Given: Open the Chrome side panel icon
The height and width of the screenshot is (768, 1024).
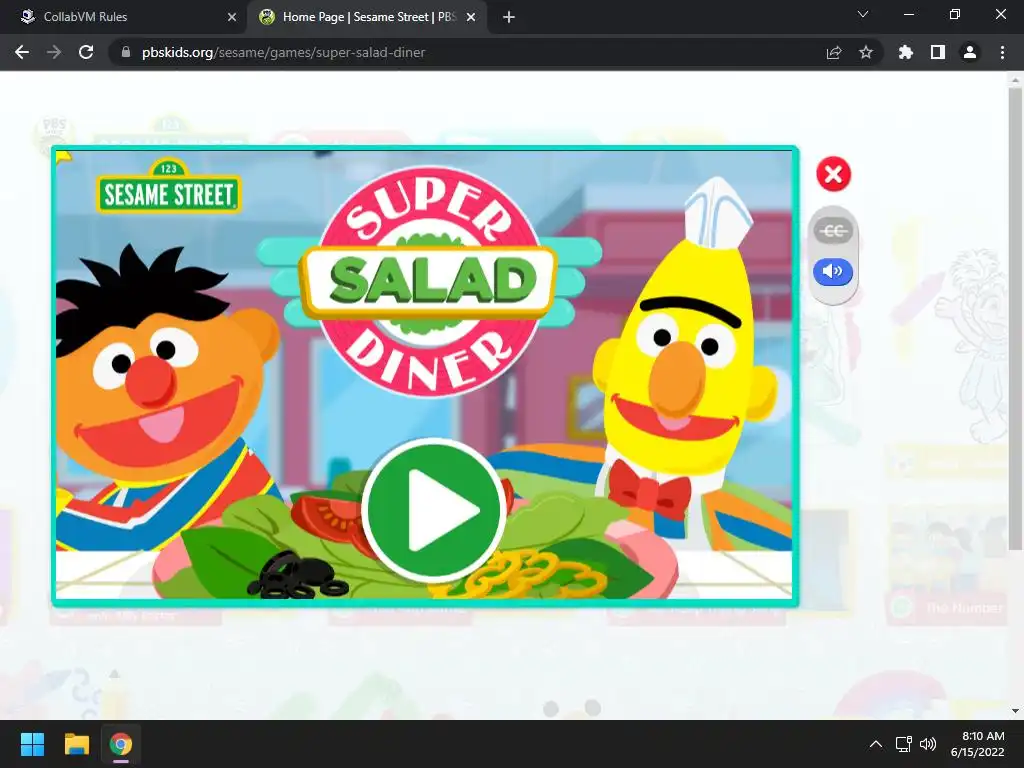Looking at the screenshot, I should (x=938, y=52).
